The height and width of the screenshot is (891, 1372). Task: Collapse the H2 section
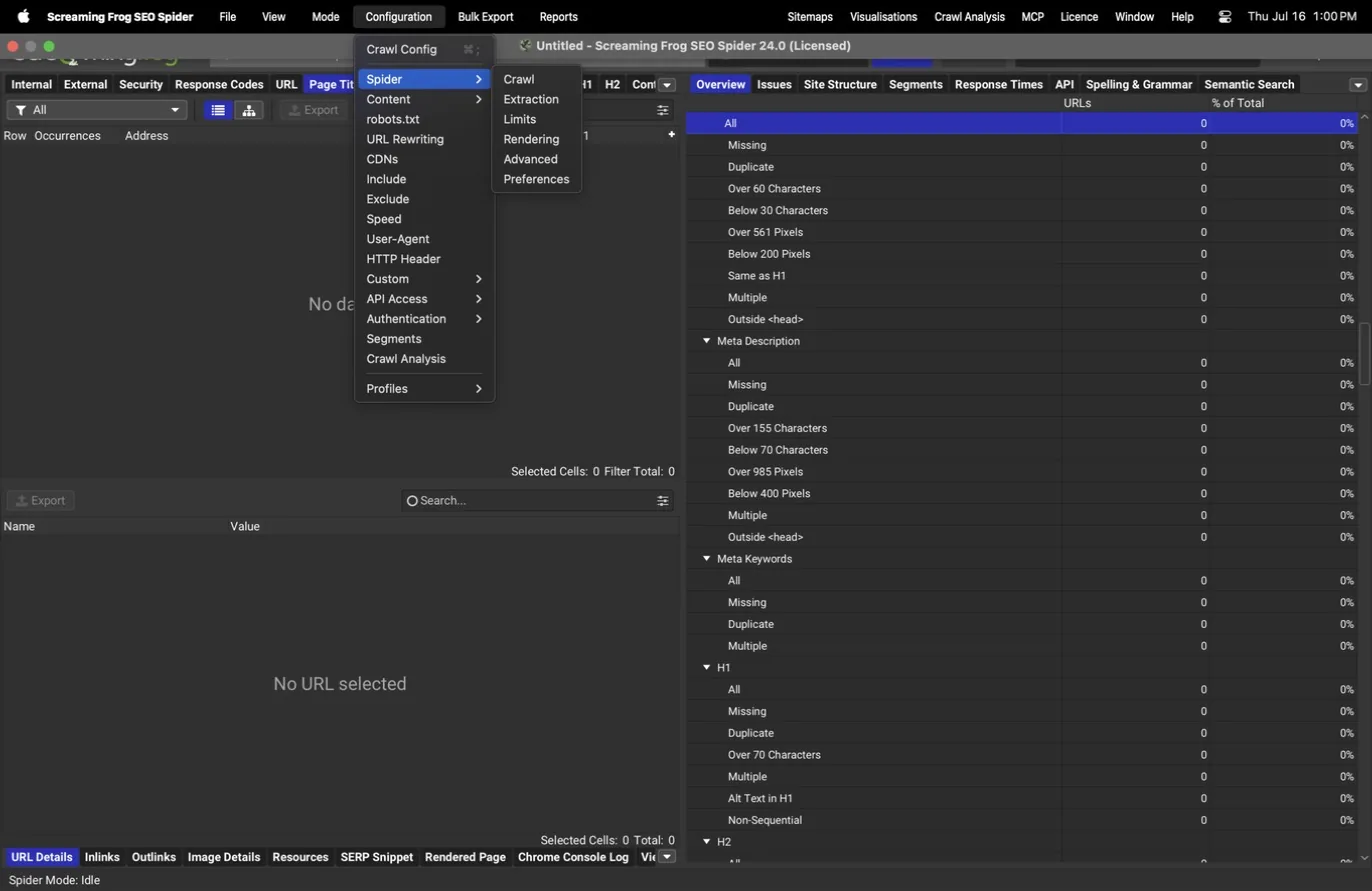[706, 842]
